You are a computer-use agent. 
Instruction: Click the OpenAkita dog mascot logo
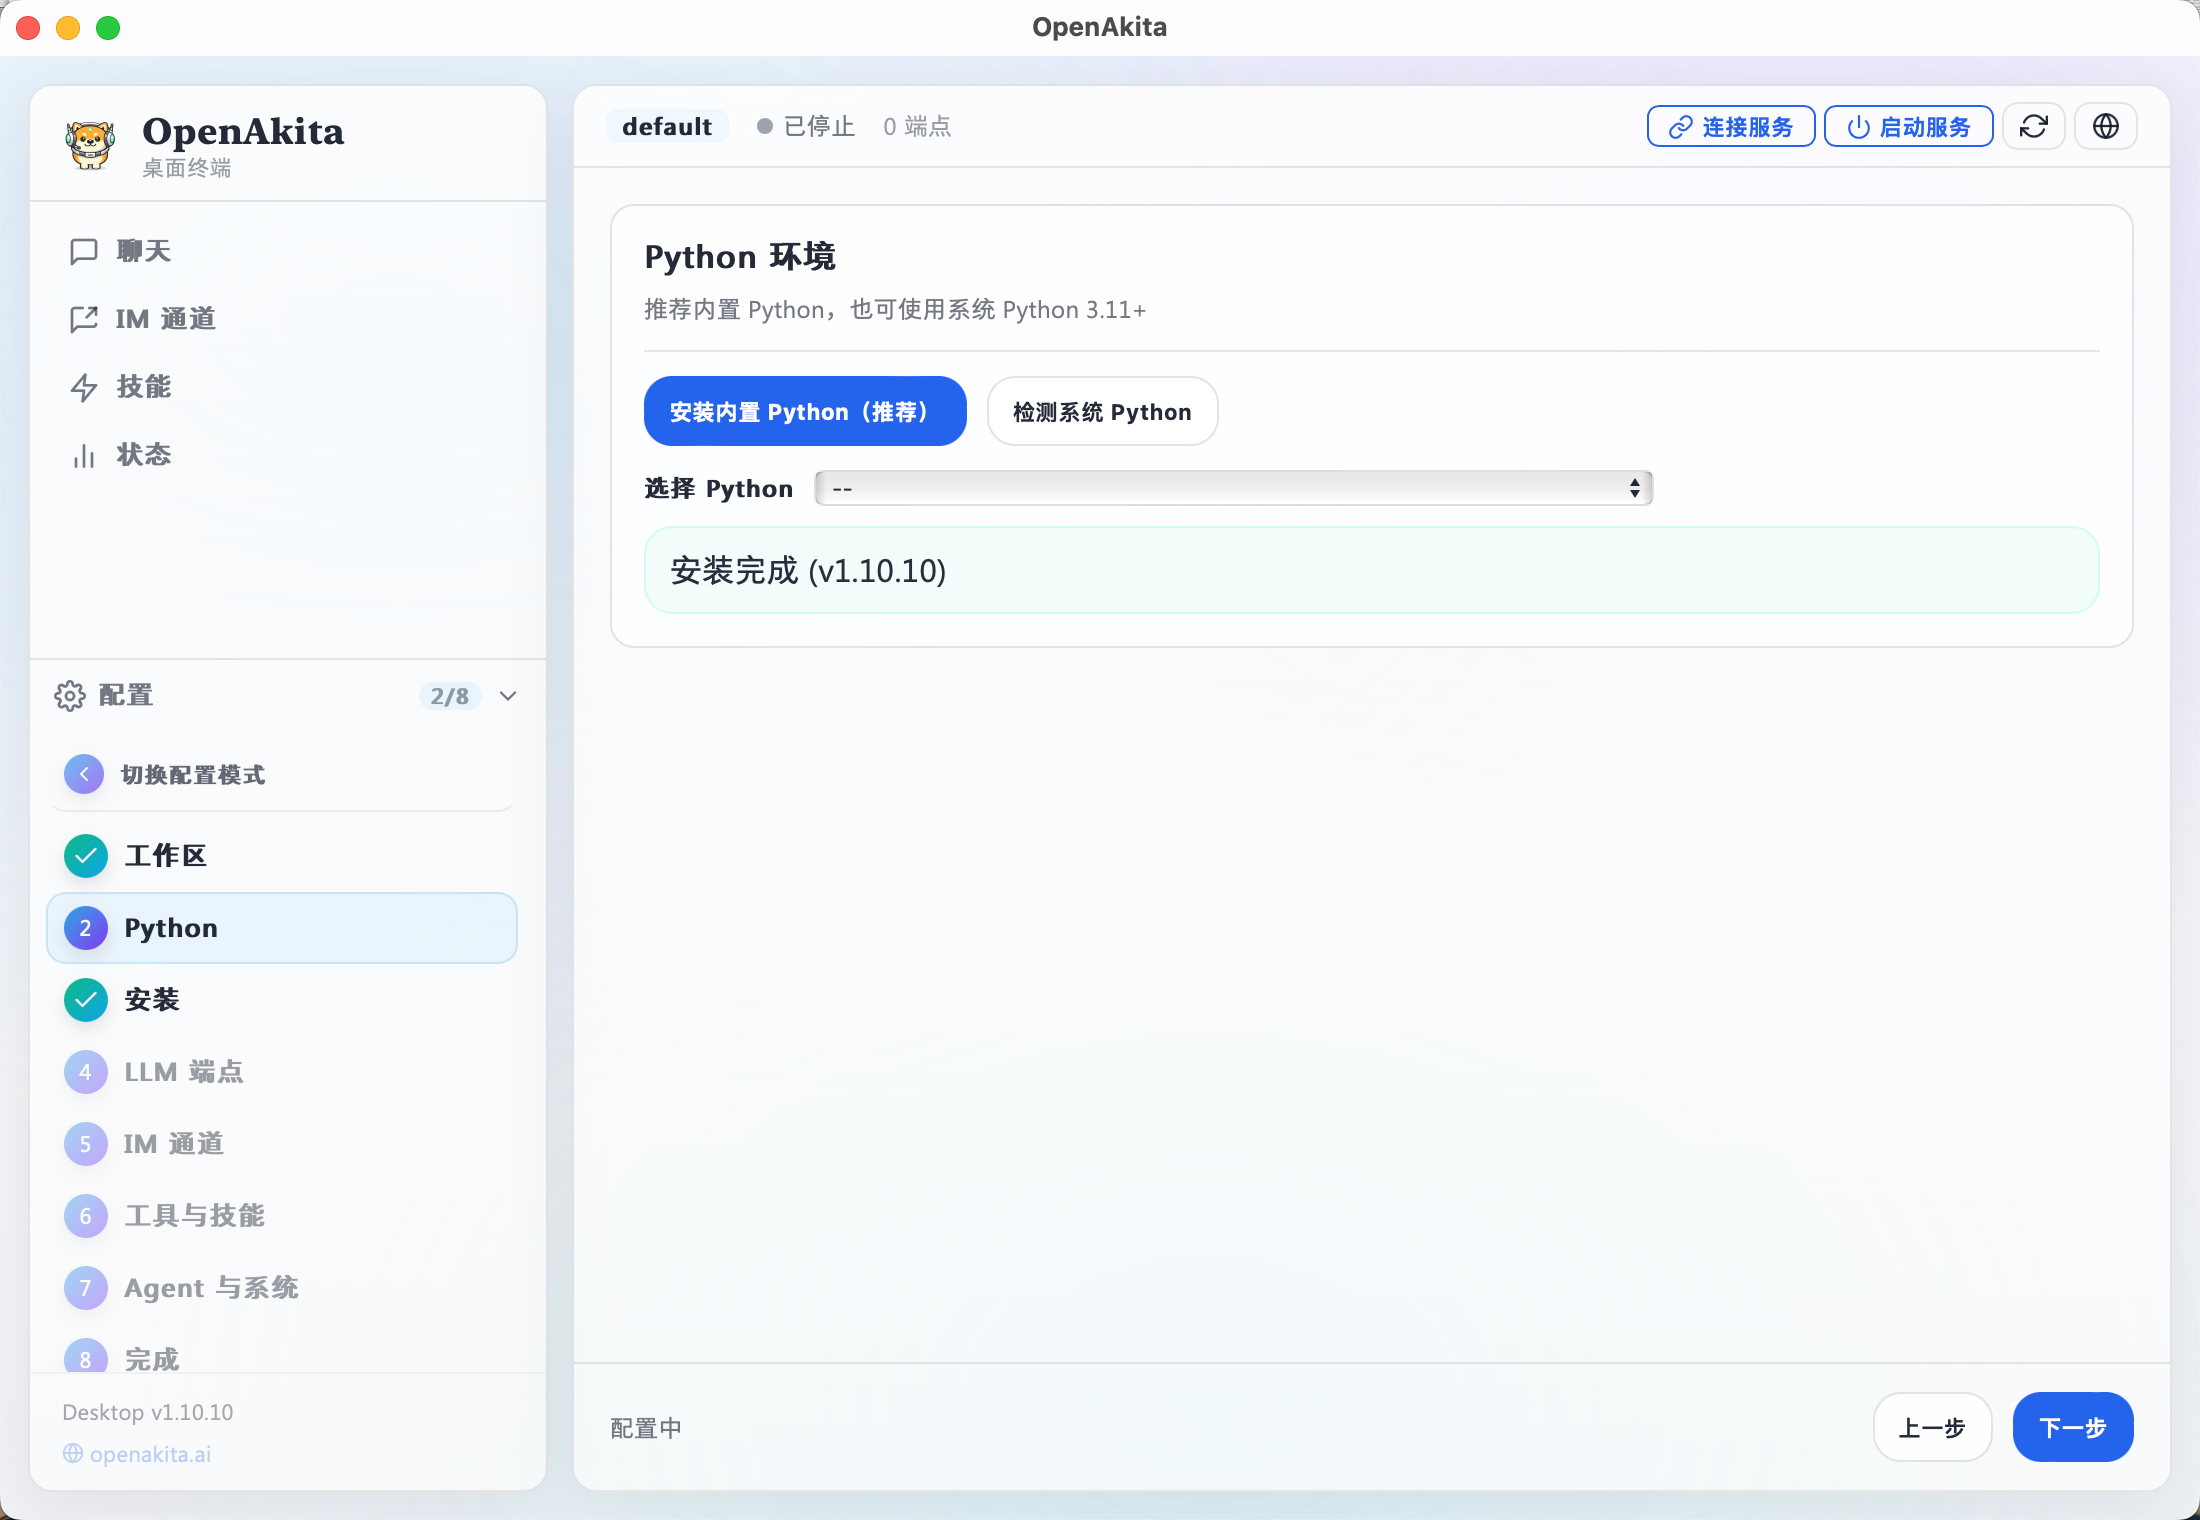click(90, 143)
